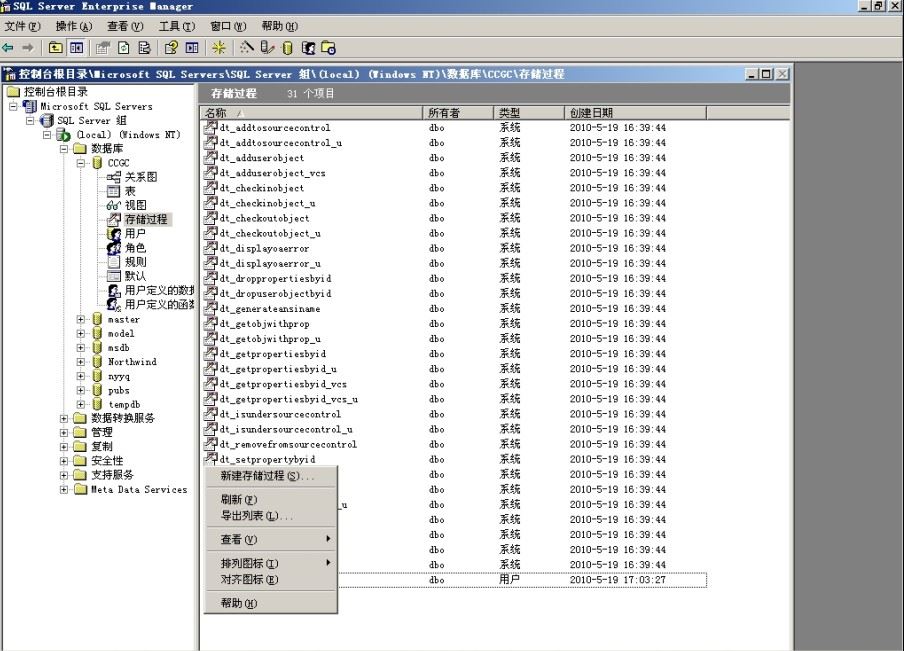
Task: Select the pubs database in the tree
Action: (118, 390)
